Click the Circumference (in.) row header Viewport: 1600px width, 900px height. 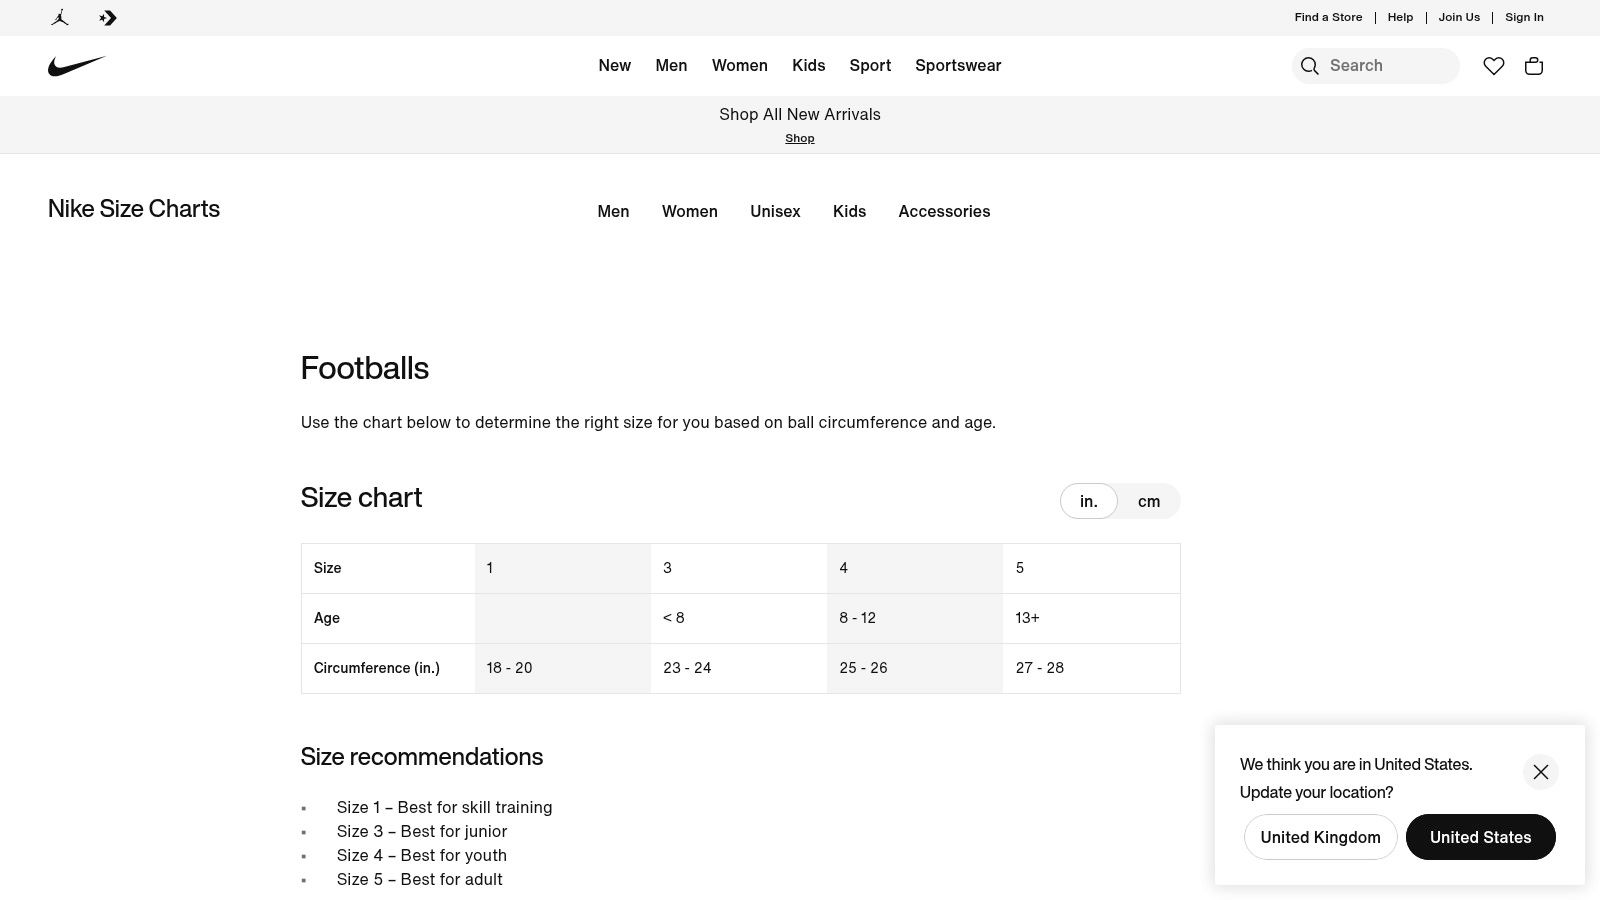[x=388, y=668]
